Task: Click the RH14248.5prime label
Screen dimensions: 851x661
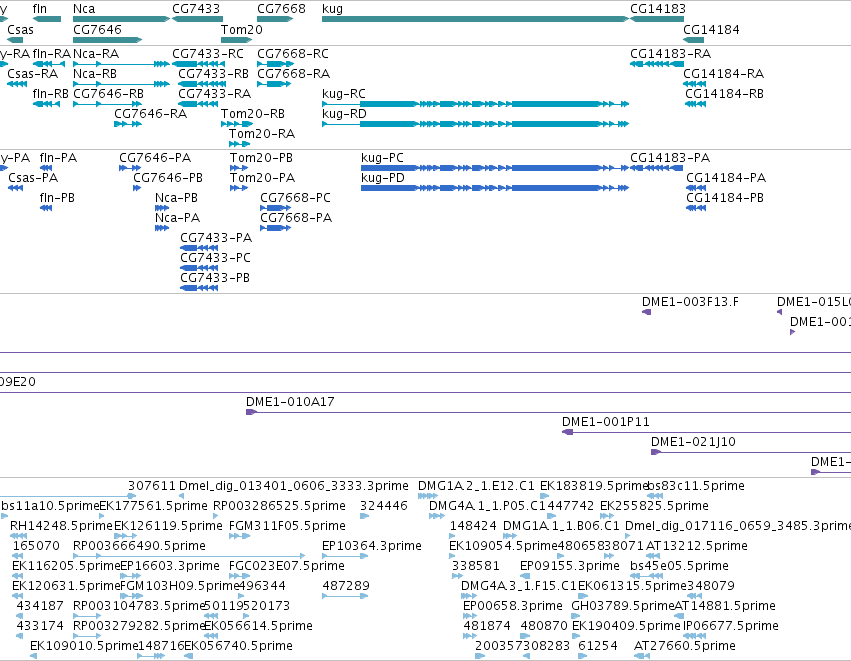Action: click(61, 526)
